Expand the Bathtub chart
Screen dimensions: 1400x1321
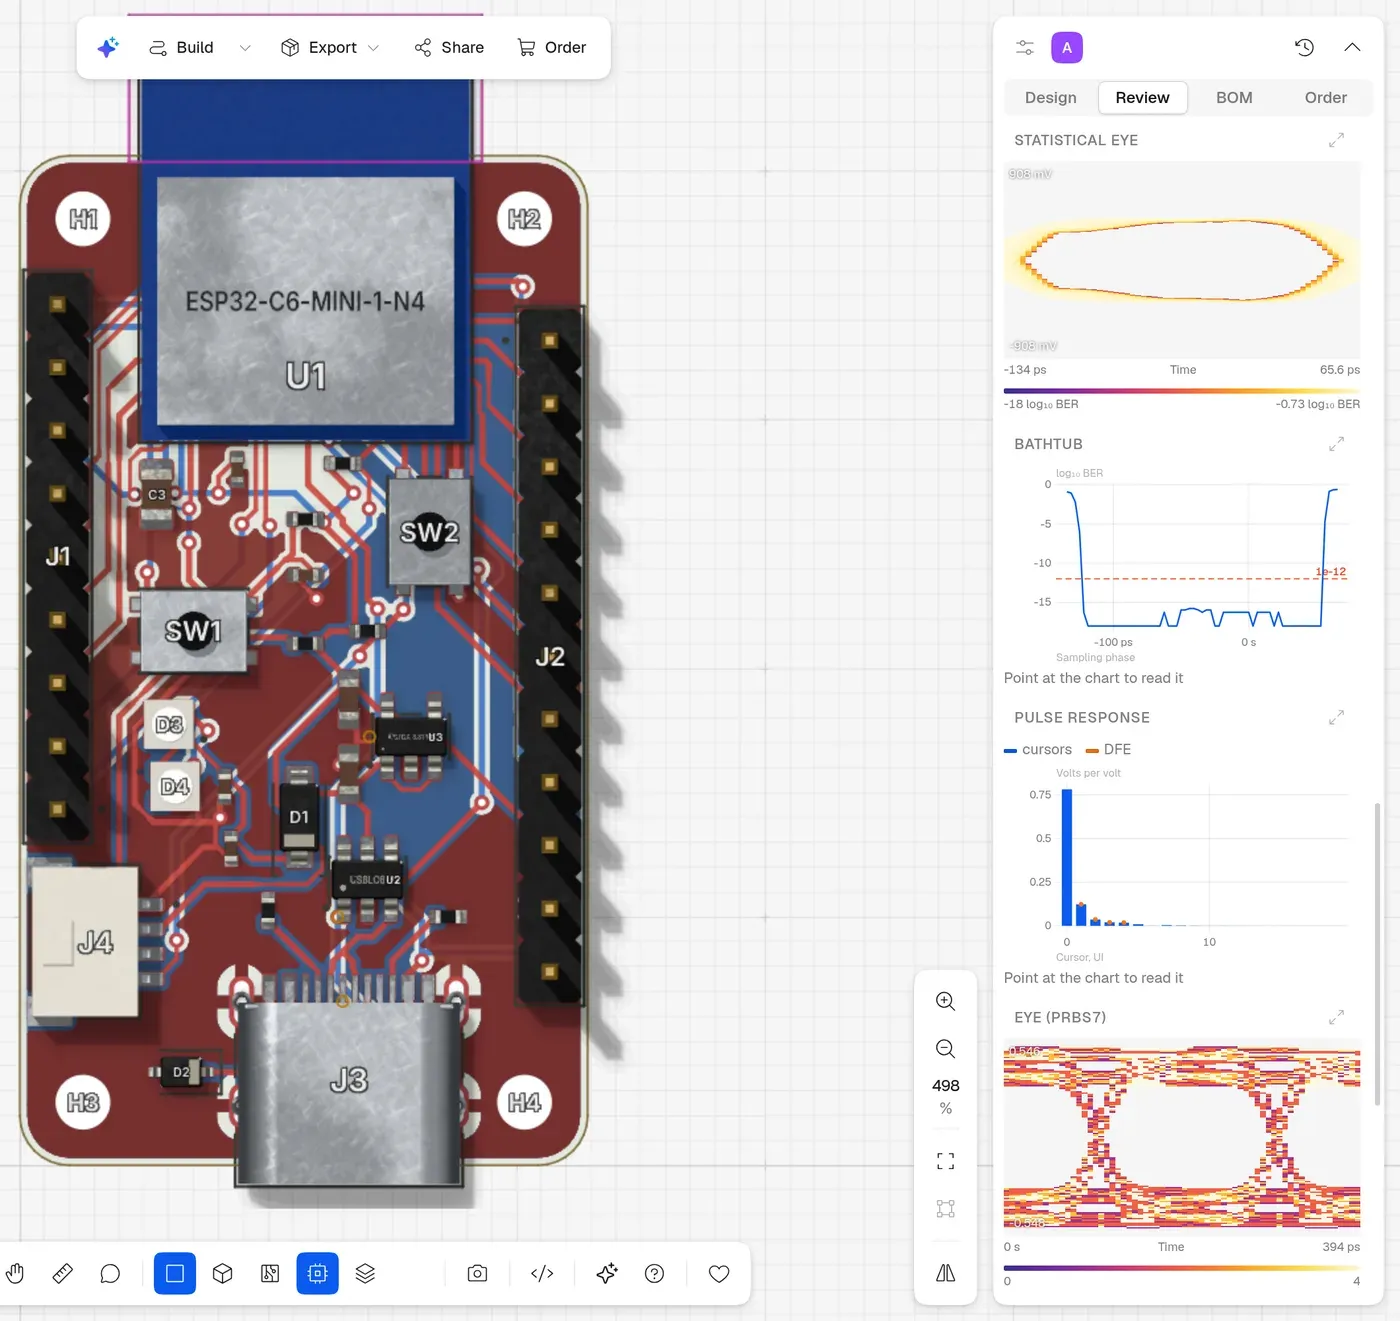tap(1336, 444)
